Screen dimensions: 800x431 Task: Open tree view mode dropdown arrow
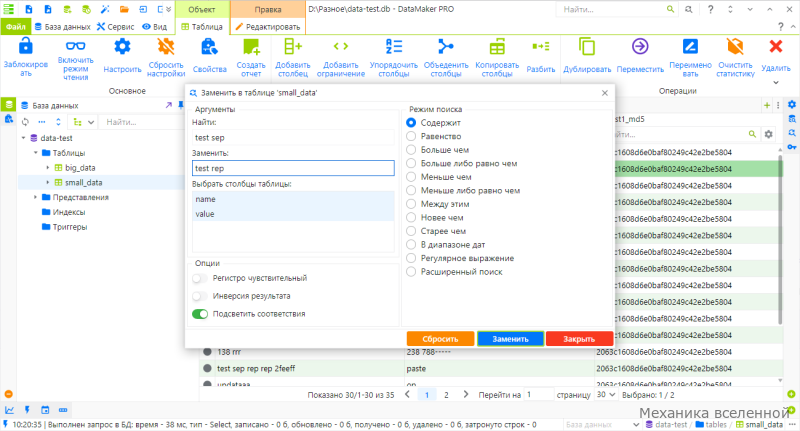tap(91, 122)
